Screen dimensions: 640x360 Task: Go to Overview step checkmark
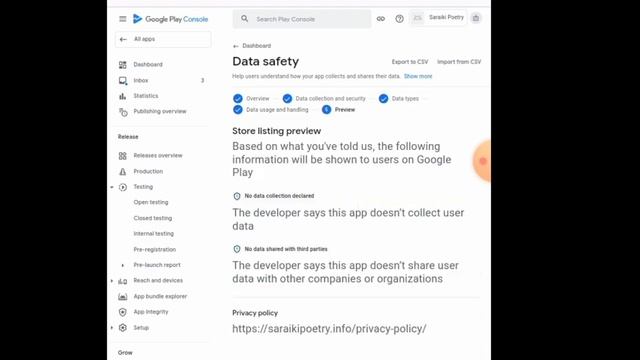click(x=238, y=98)
